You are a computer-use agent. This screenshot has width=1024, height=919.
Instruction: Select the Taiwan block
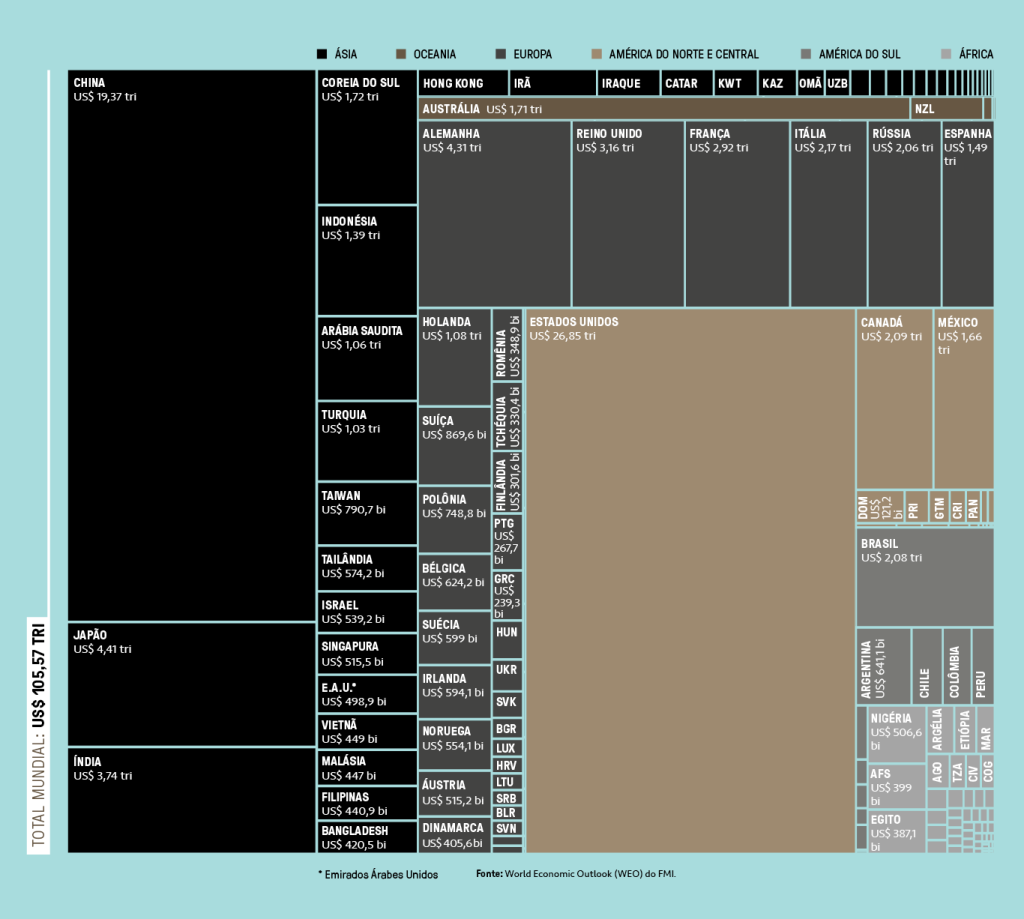click(x=367, y=513)
